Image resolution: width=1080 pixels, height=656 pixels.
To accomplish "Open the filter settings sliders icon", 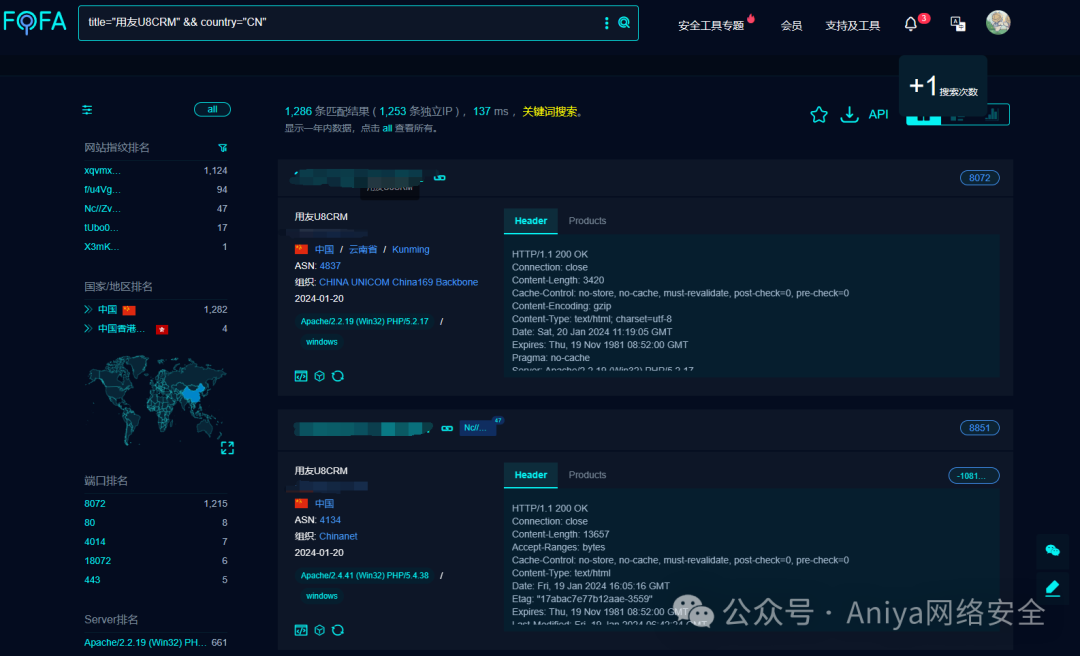I will (87, 109).
